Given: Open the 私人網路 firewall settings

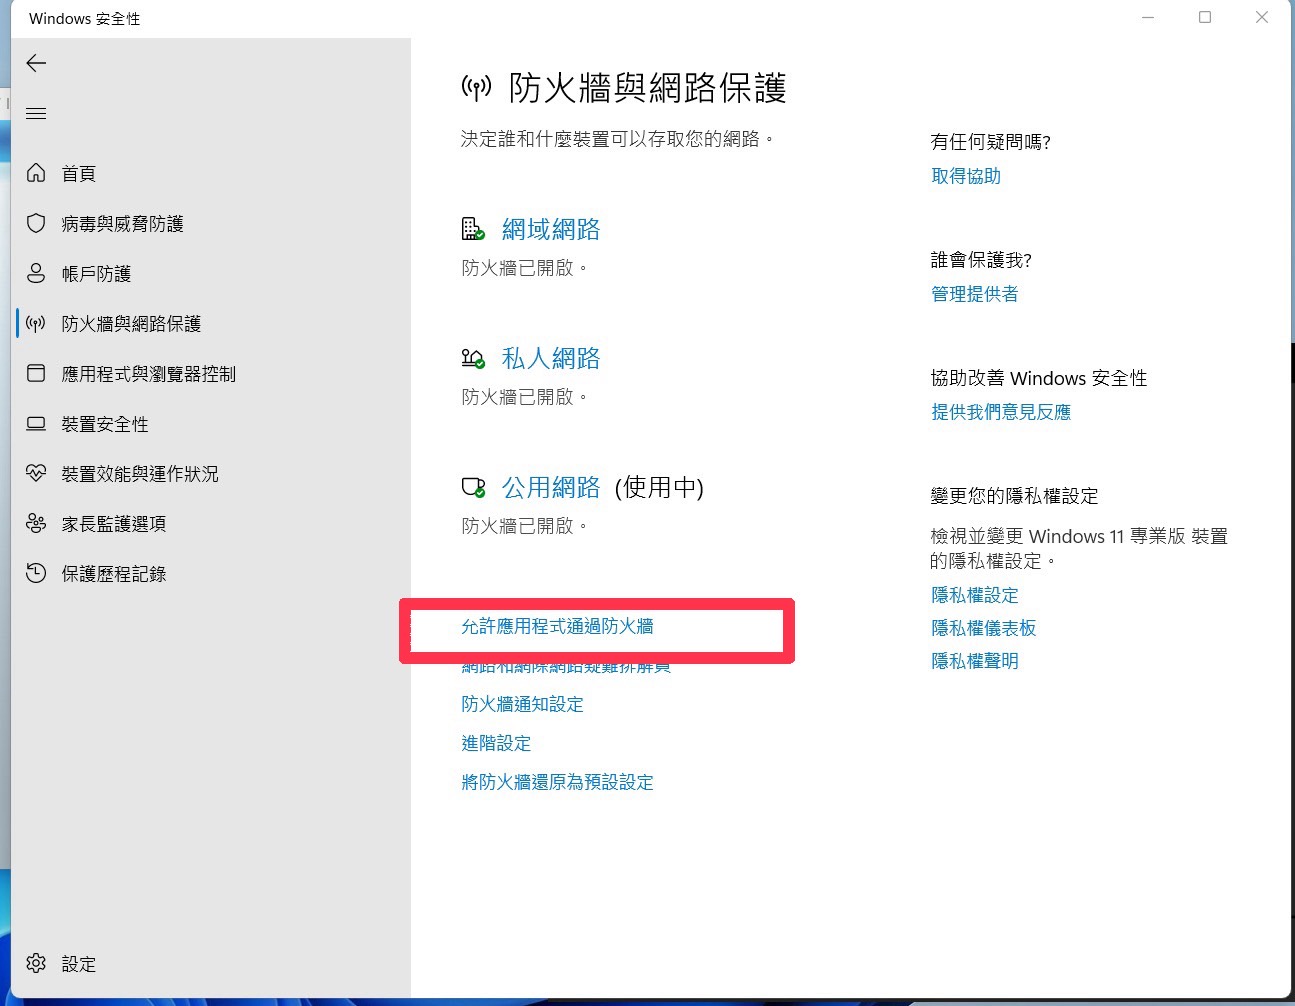Looking at the screenshot, I should [551, 358].
